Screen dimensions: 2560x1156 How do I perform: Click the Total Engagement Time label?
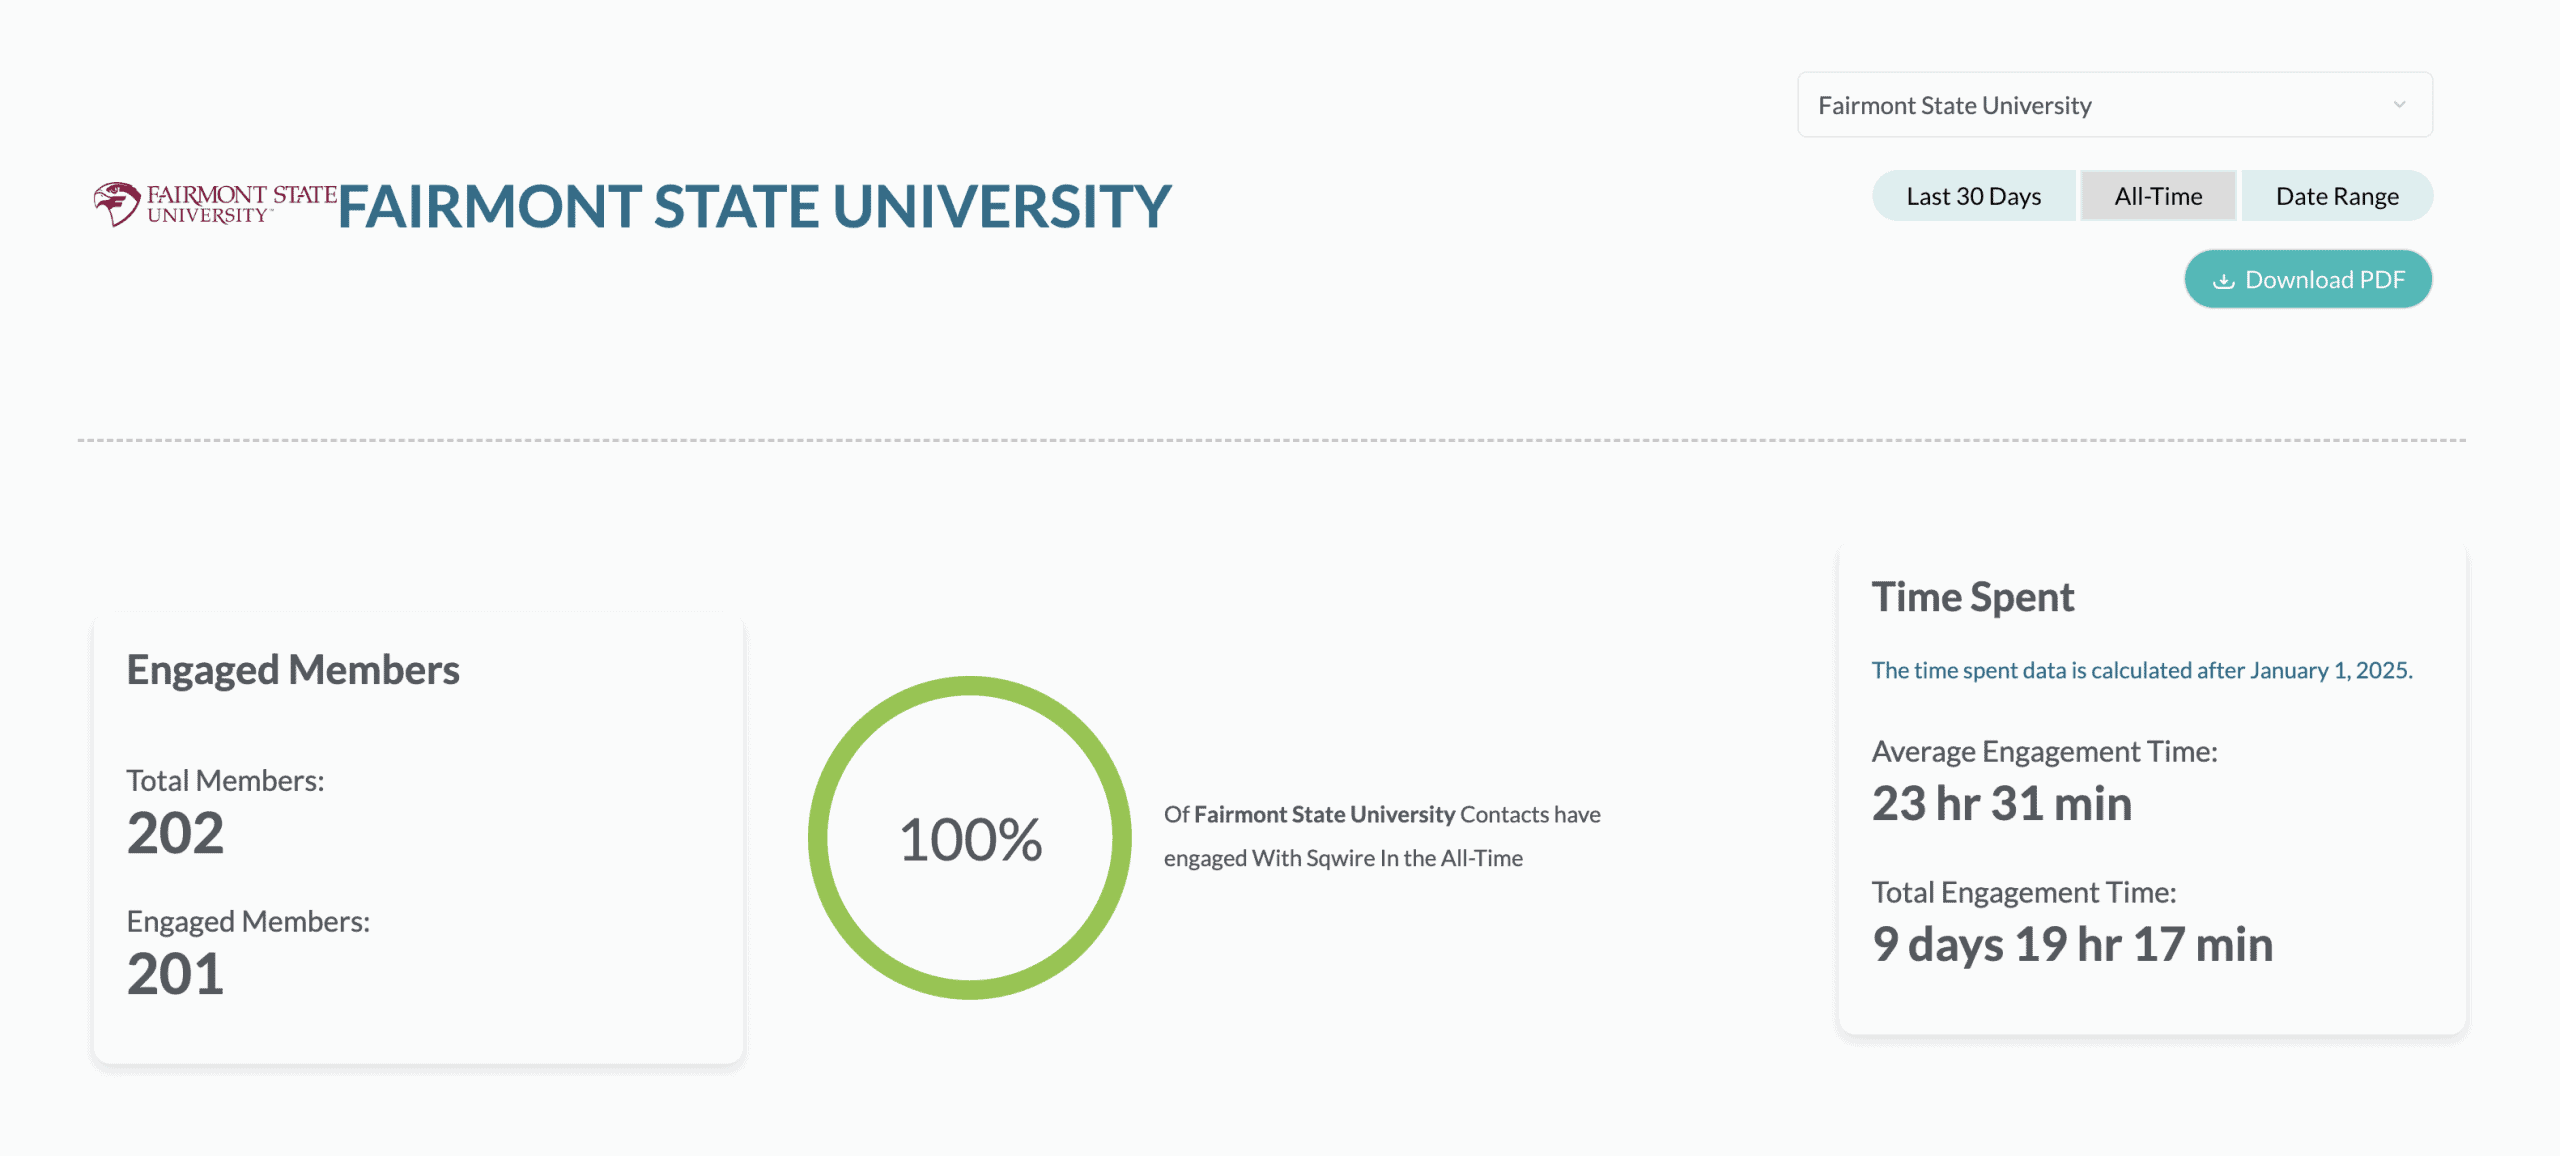tap(2023, 892)
